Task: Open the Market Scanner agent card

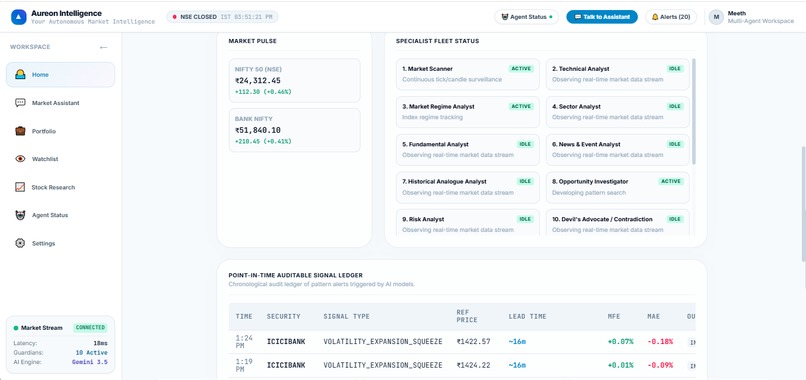Action: point(468,74)
